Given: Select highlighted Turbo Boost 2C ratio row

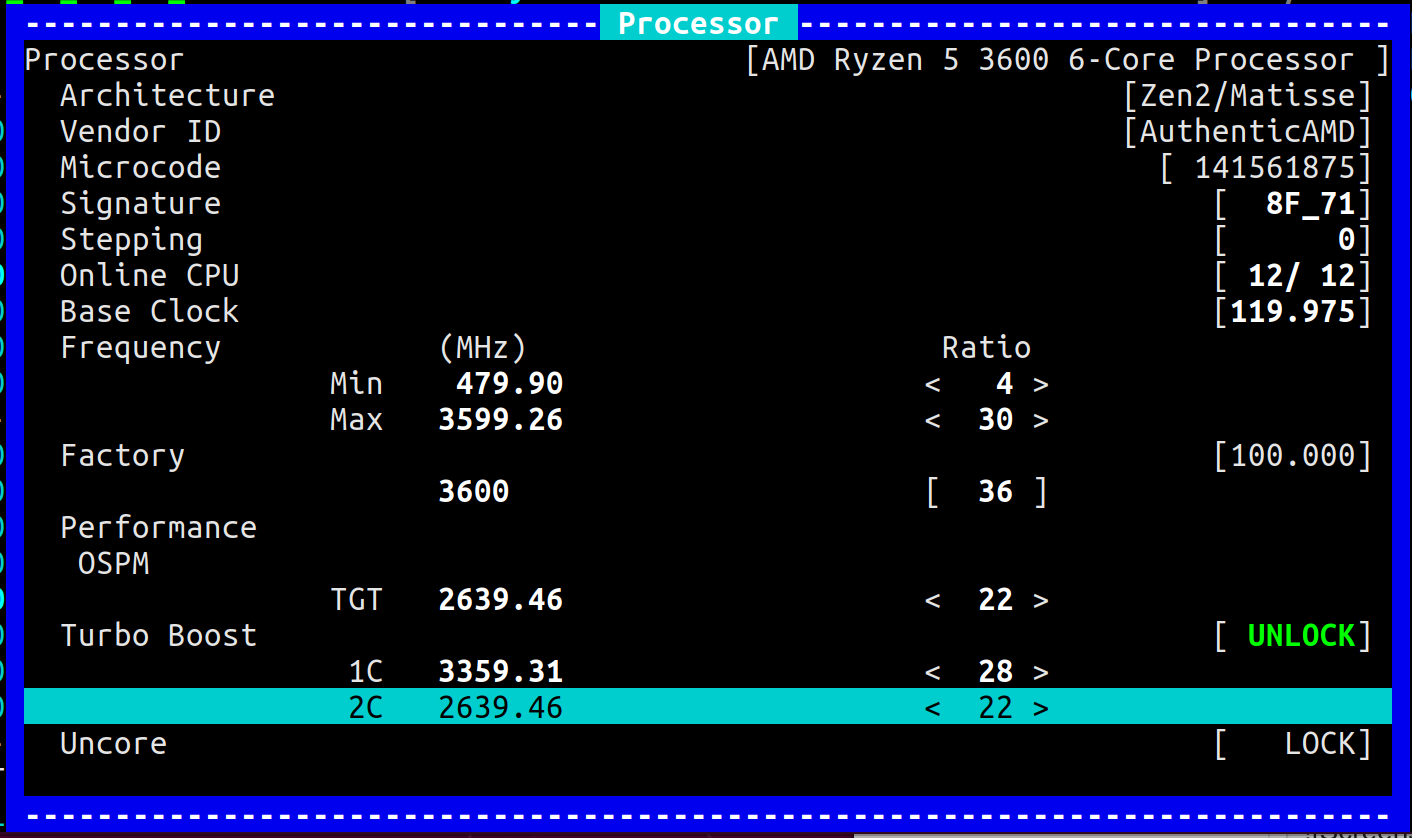Looking at the screenshot, I should (x=707, y=707).
